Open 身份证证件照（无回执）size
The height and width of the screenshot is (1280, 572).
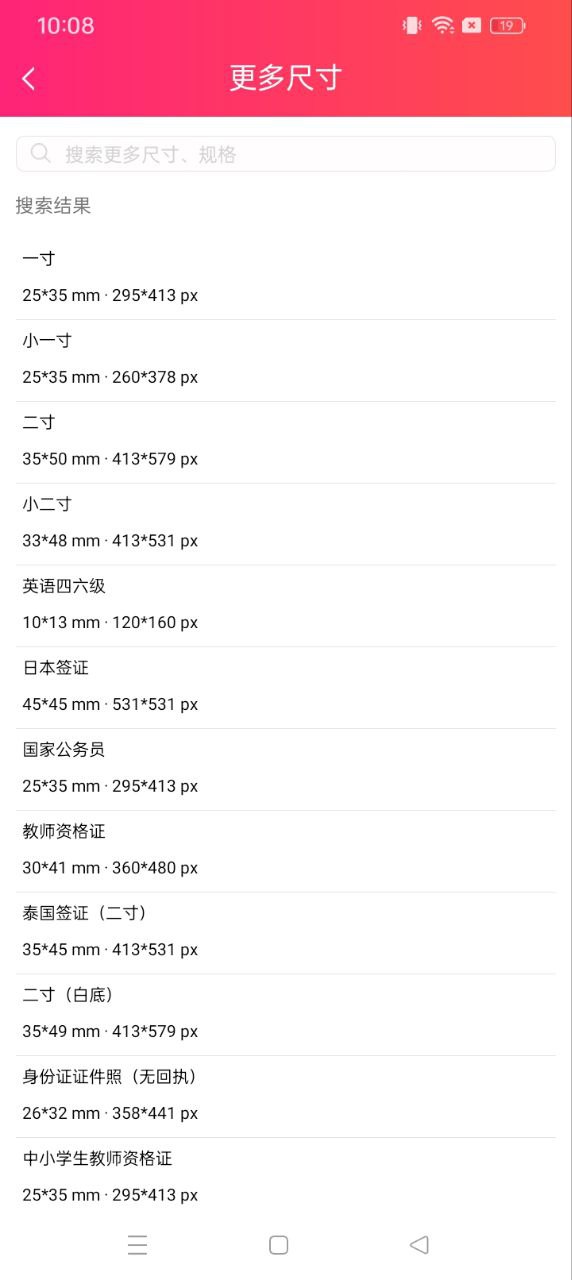pyautogui.click(x=286, y=1097)
